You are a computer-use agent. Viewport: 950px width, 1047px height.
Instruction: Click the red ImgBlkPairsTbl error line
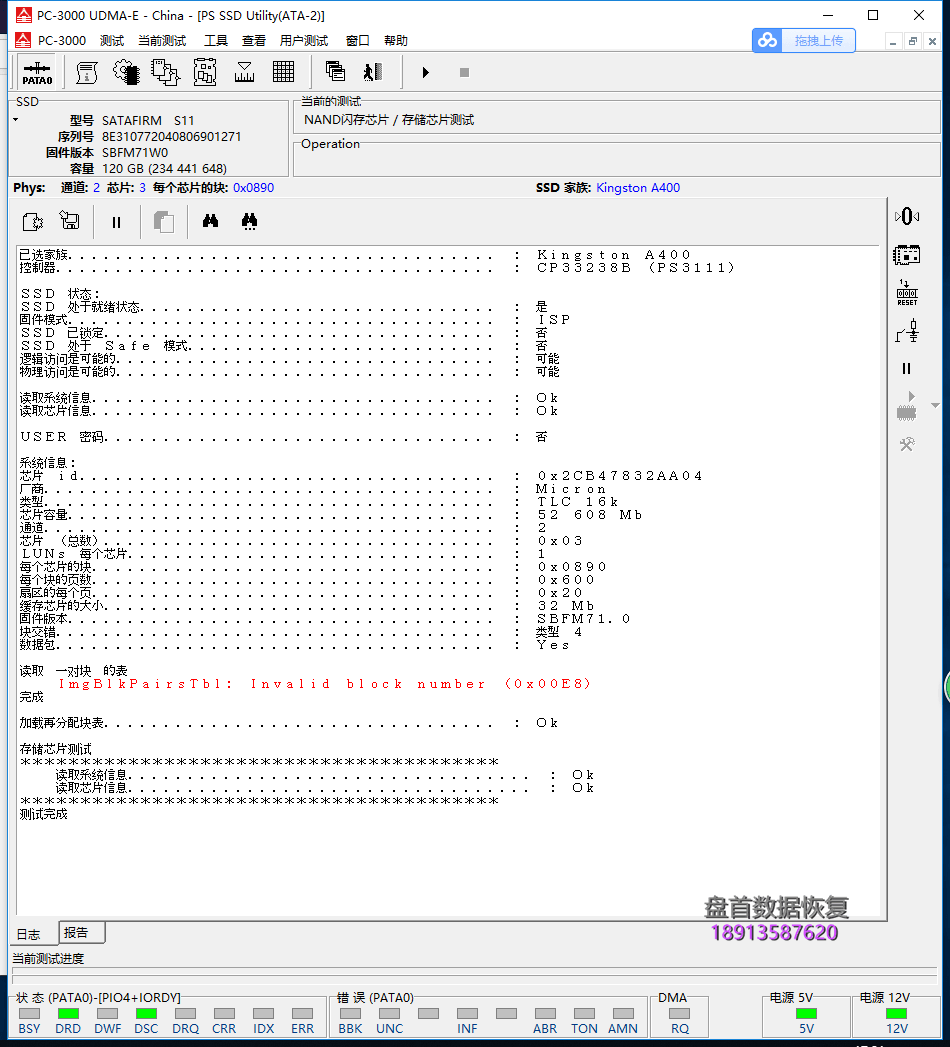(x=324, y=684)
